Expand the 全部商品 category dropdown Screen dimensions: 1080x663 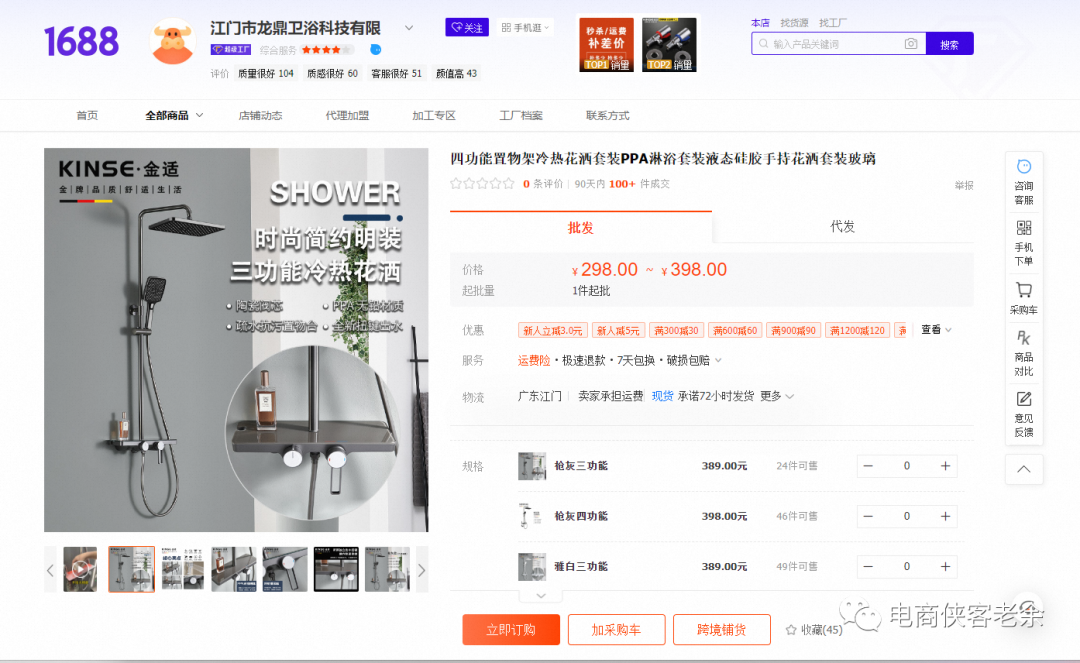point(168,115)
